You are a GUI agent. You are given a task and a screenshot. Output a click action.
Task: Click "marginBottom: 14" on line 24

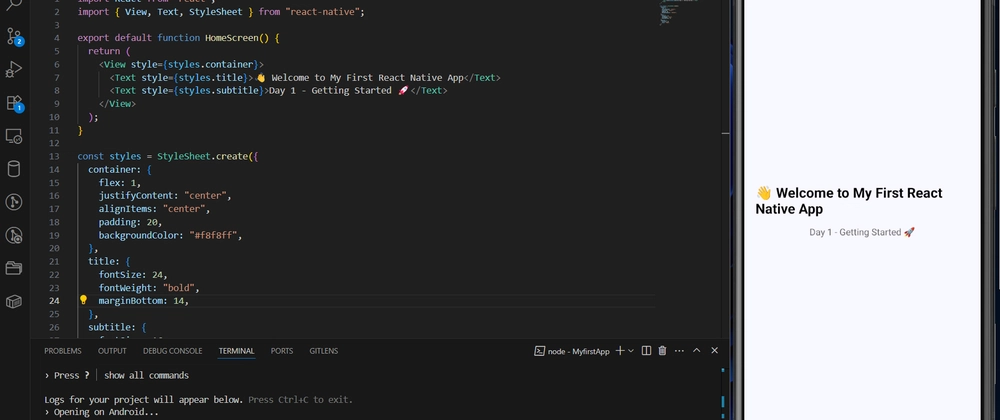coord(141,301)
